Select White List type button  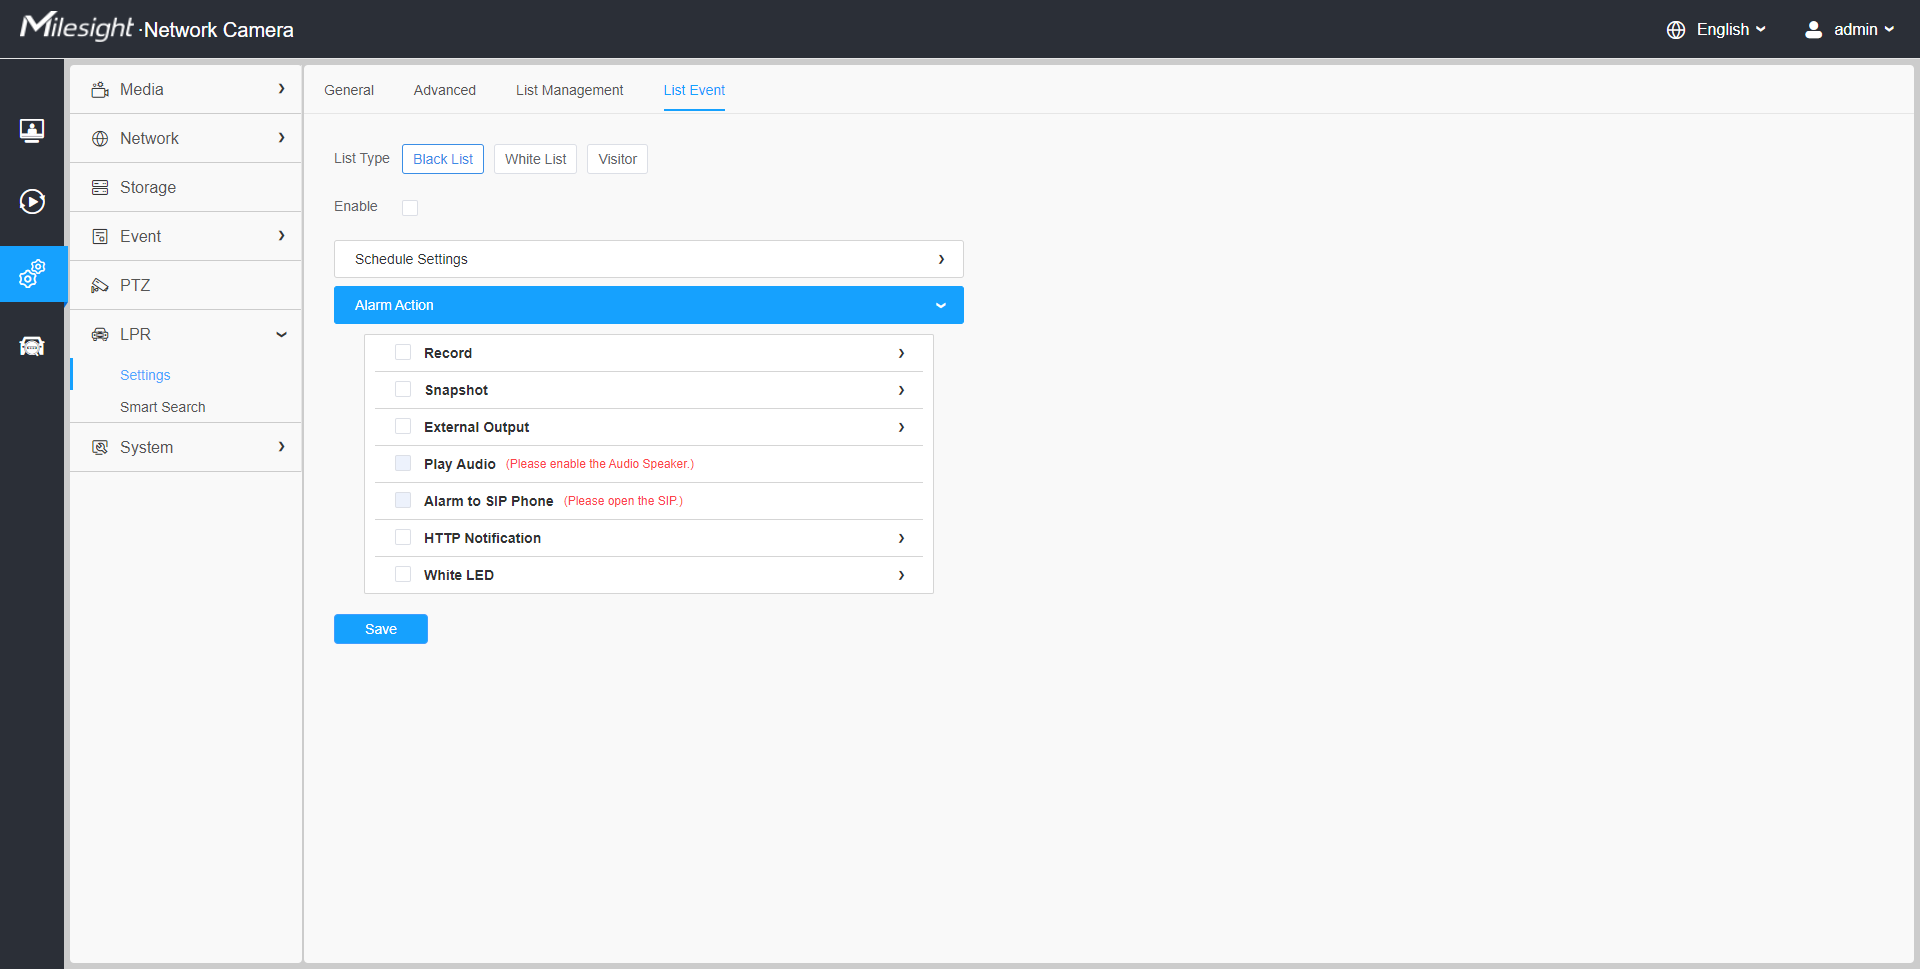(535, 159)
